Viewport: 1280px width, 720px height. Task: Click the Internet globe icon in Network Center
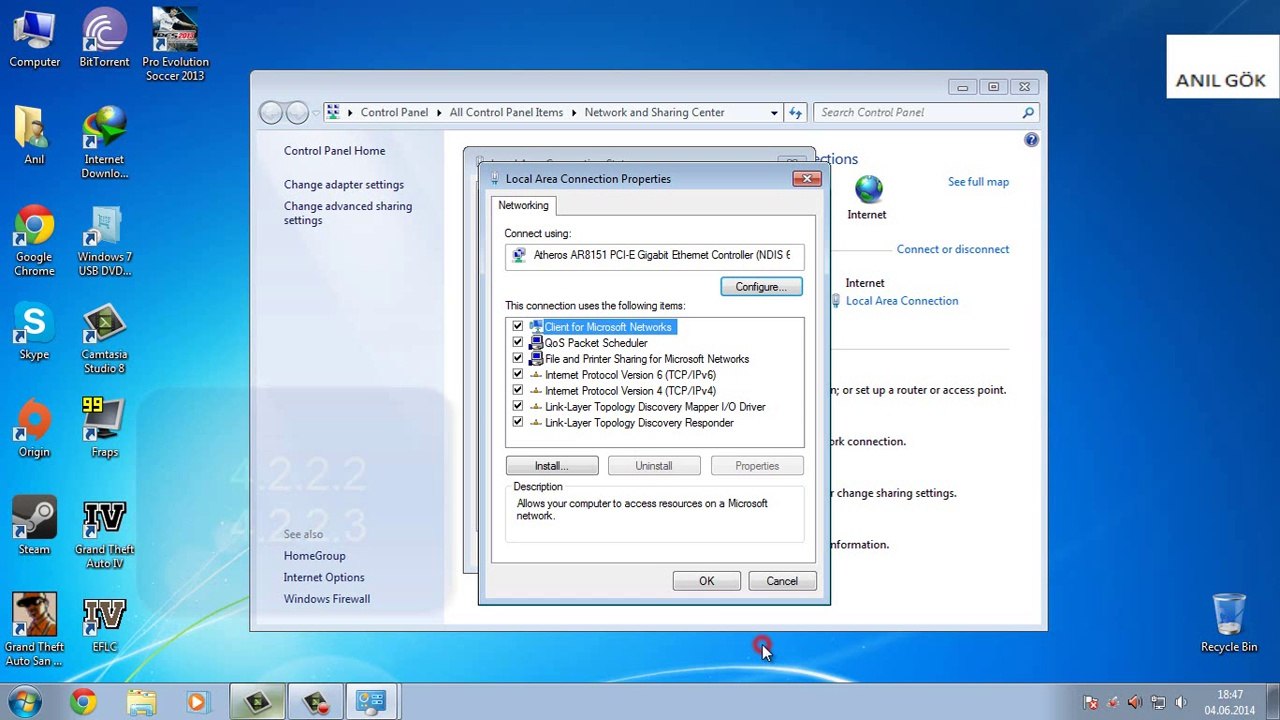pyautogui.click(x=868, y=188)
